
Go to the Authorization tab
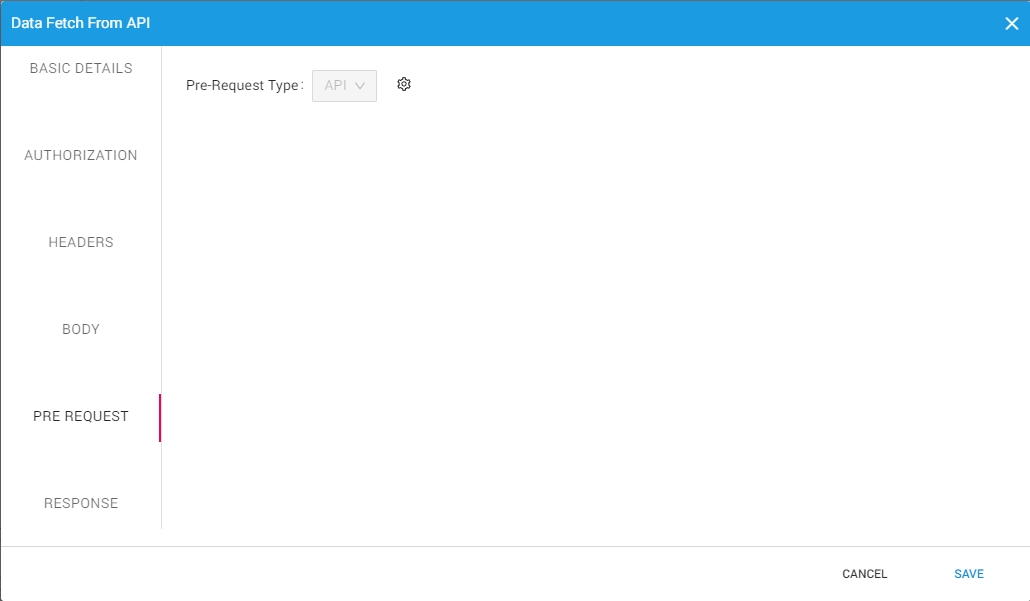tap(81, 156)
